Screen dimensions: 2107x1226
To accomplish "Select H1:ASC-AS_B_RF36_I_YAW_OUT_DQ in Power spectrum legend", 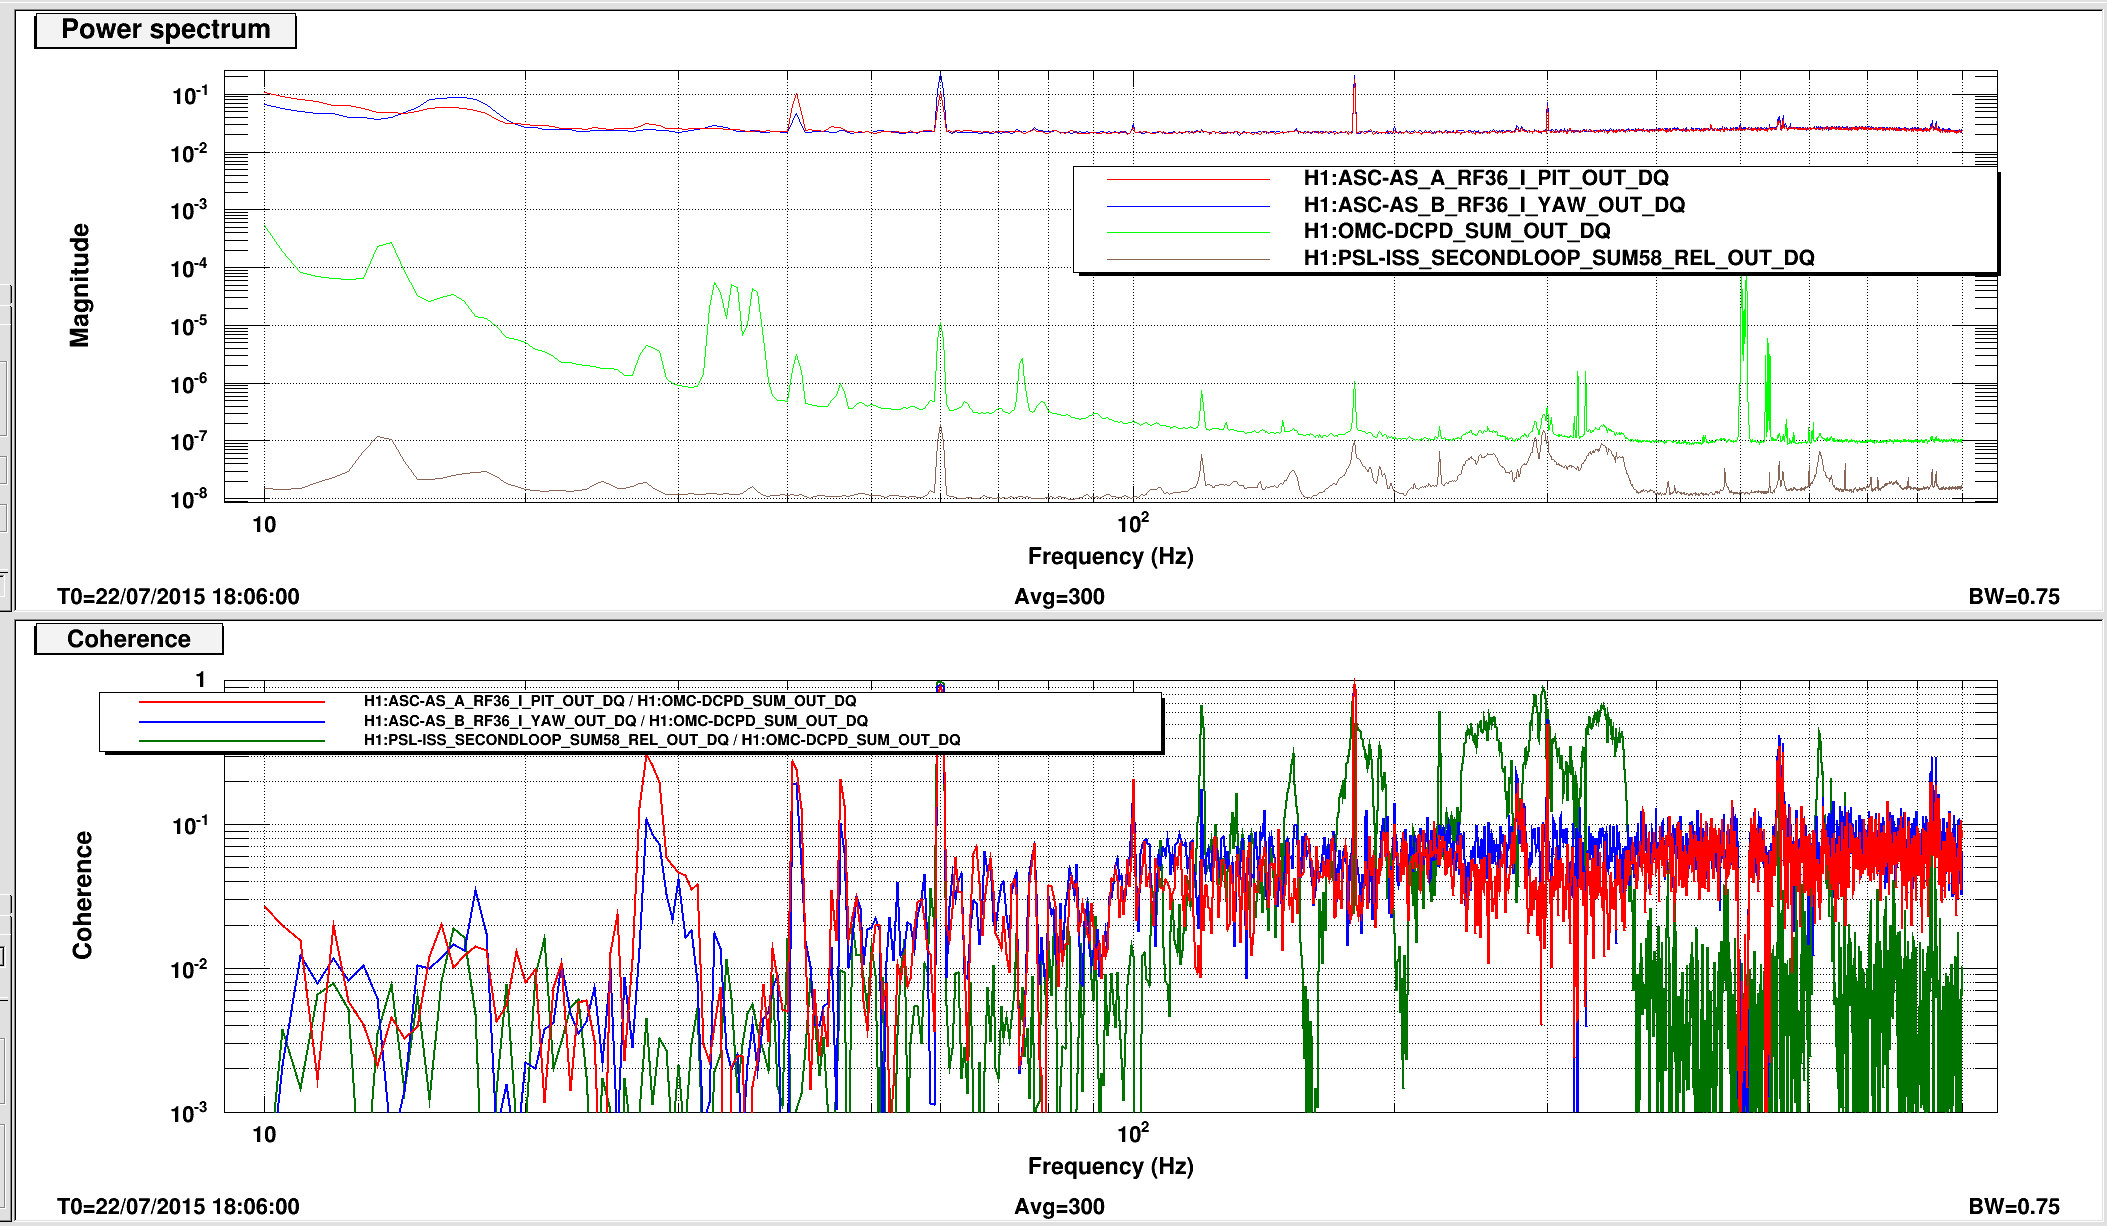I will pos(1494,205).
